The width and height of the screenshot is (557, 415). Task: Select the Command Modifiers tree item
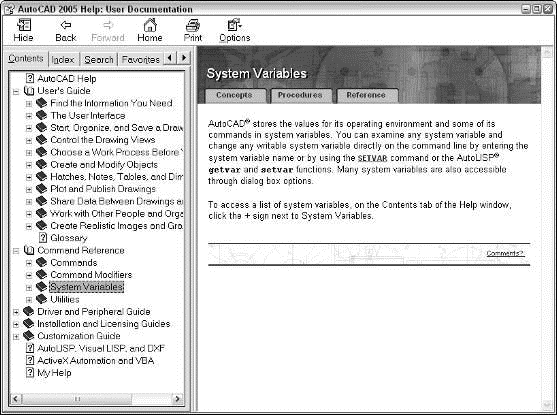pyautogui.click(x=91, y=275)
